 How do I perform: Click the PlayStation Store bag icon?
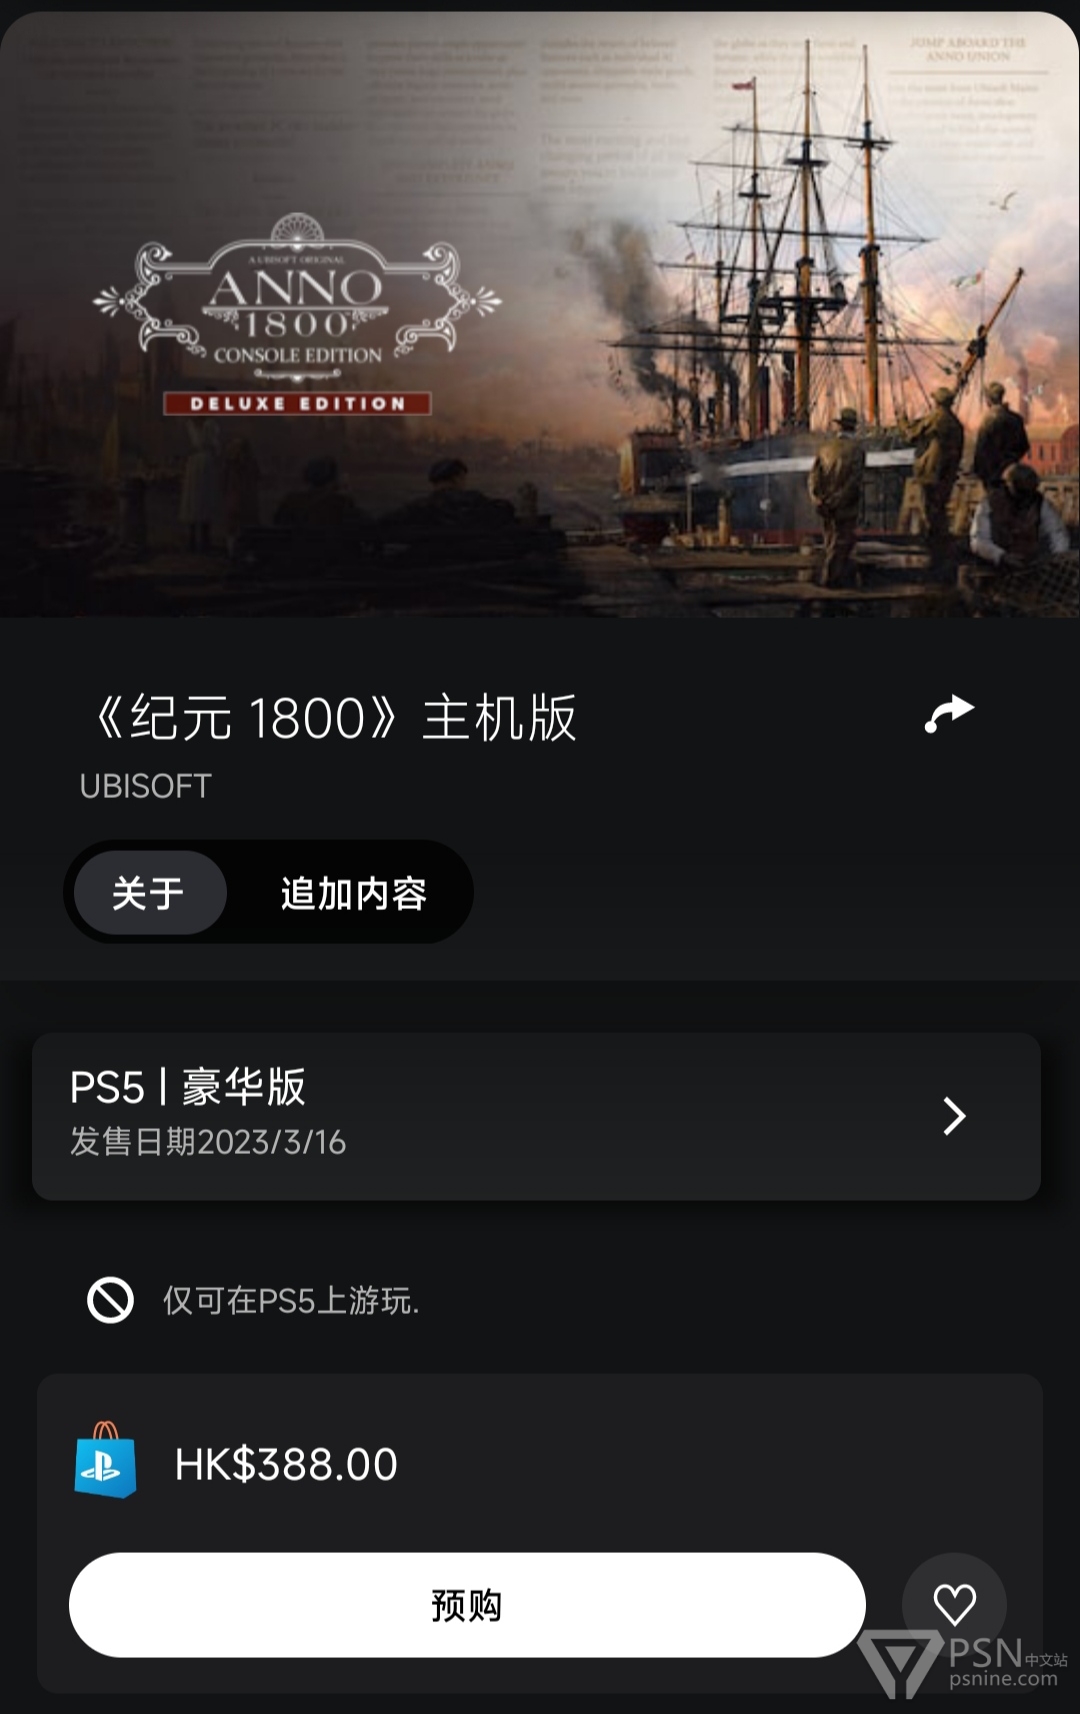point(105,1460)
